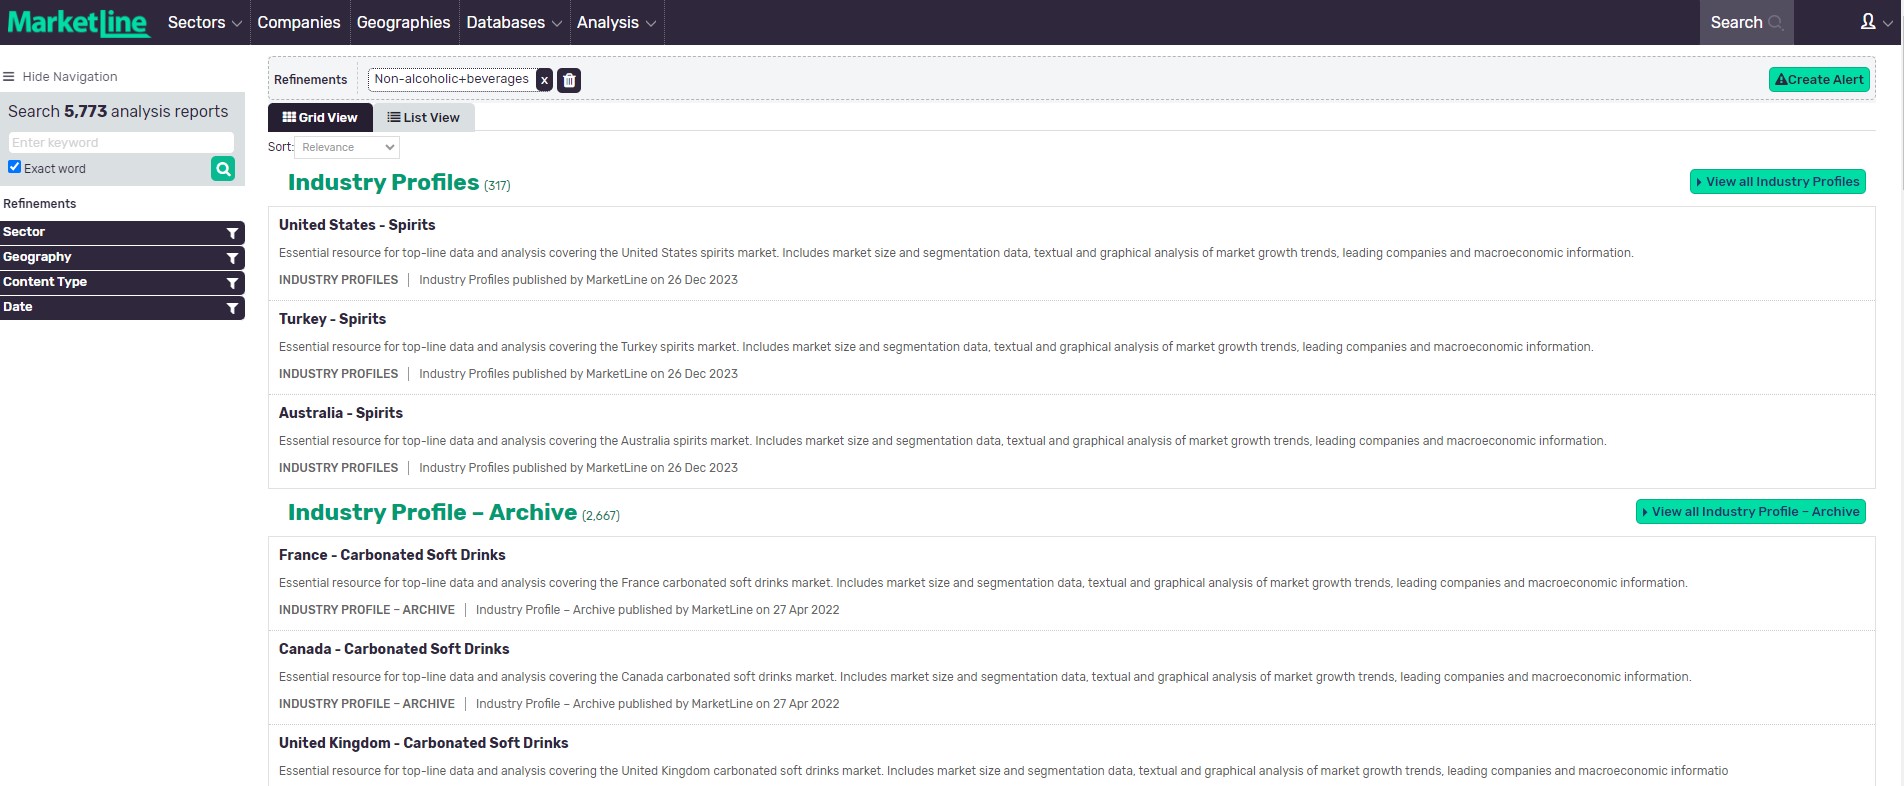Click the Content Type filter funnel icon
The width and height of the screenshot is (1904, 786).
coord(232,283)
